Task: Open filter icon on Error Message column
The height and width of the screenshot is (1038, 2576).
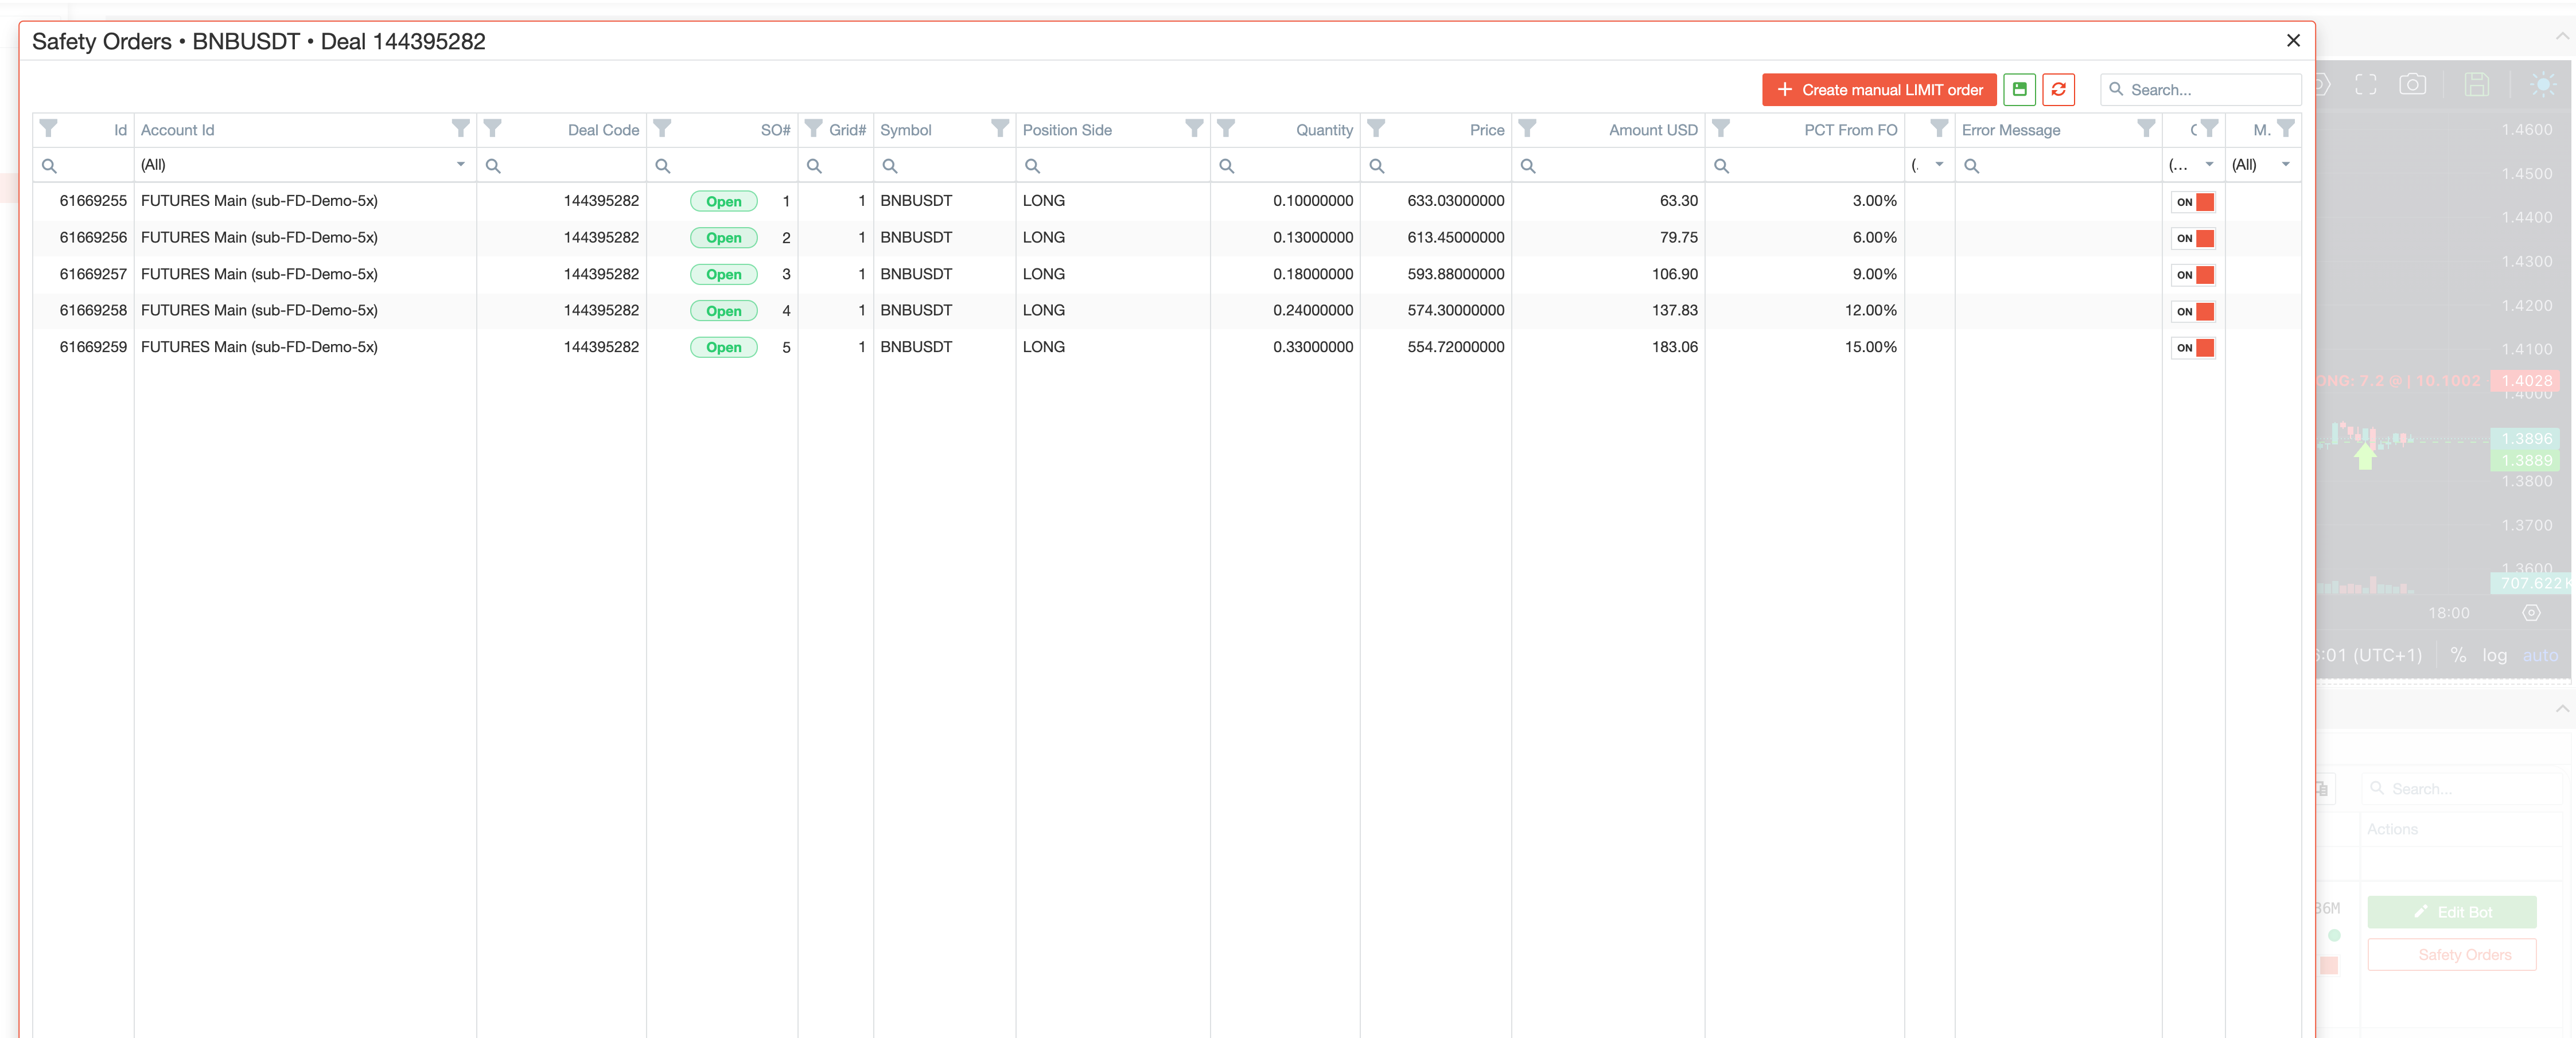Action: (x=2146, y=129)
